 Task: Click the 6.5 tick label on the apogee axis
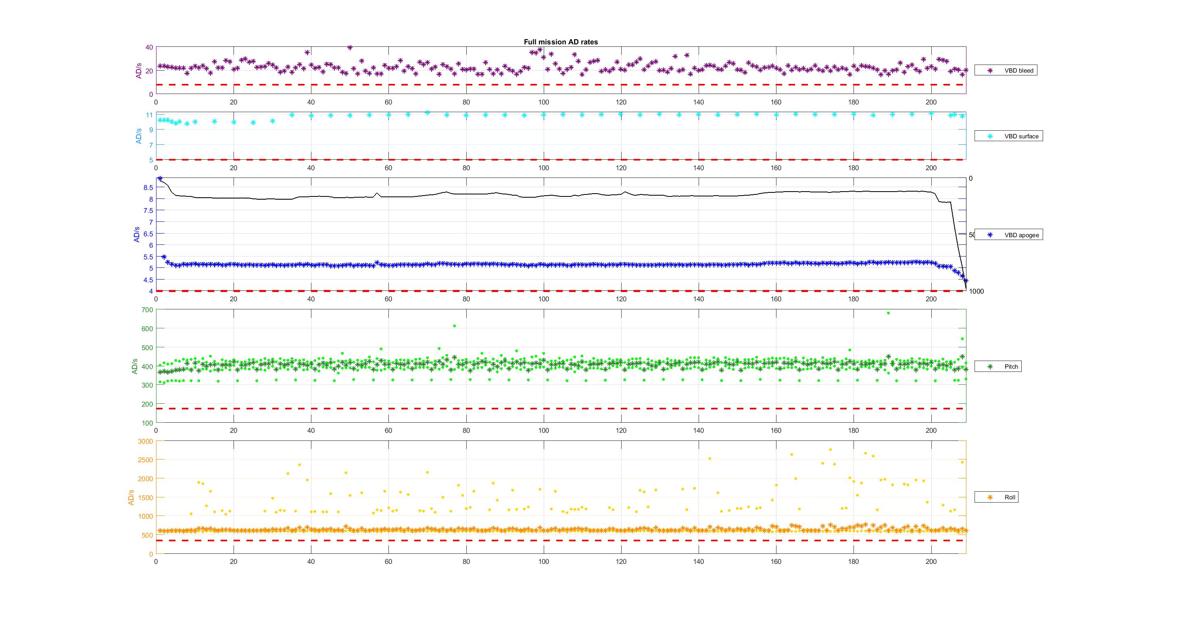148,233
